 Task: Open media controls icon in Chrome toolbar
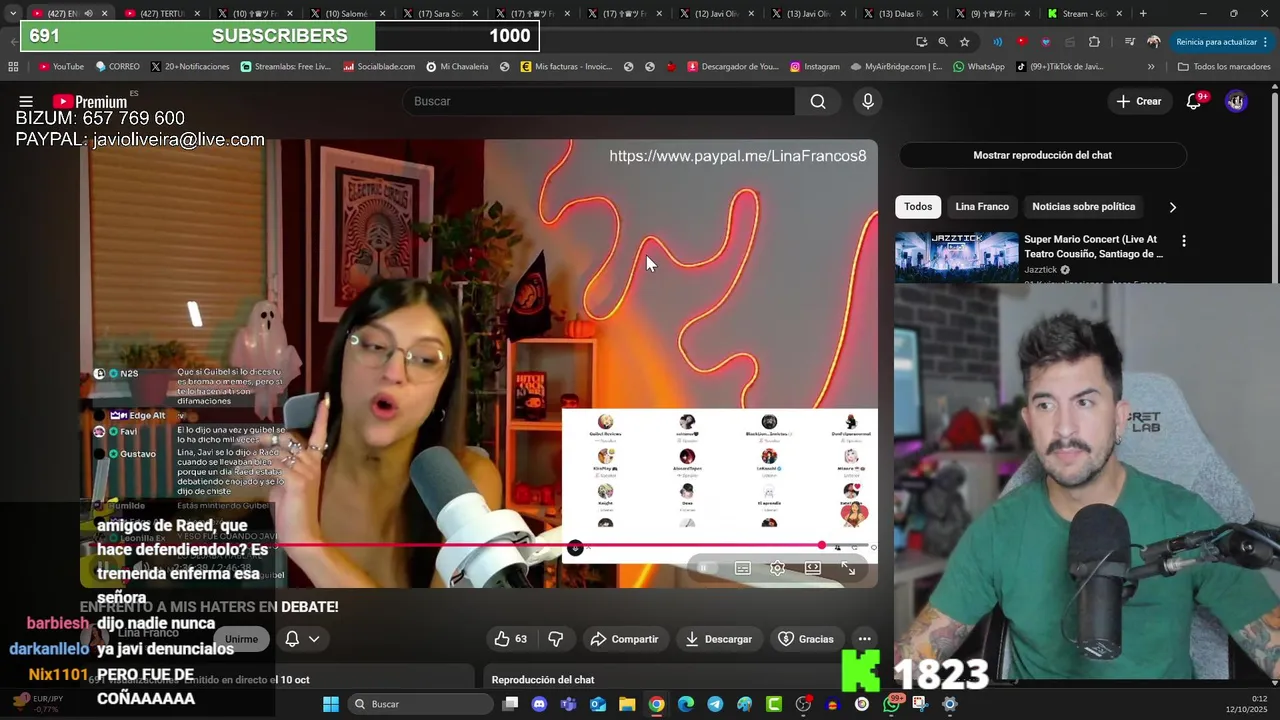coord(1129,42)
